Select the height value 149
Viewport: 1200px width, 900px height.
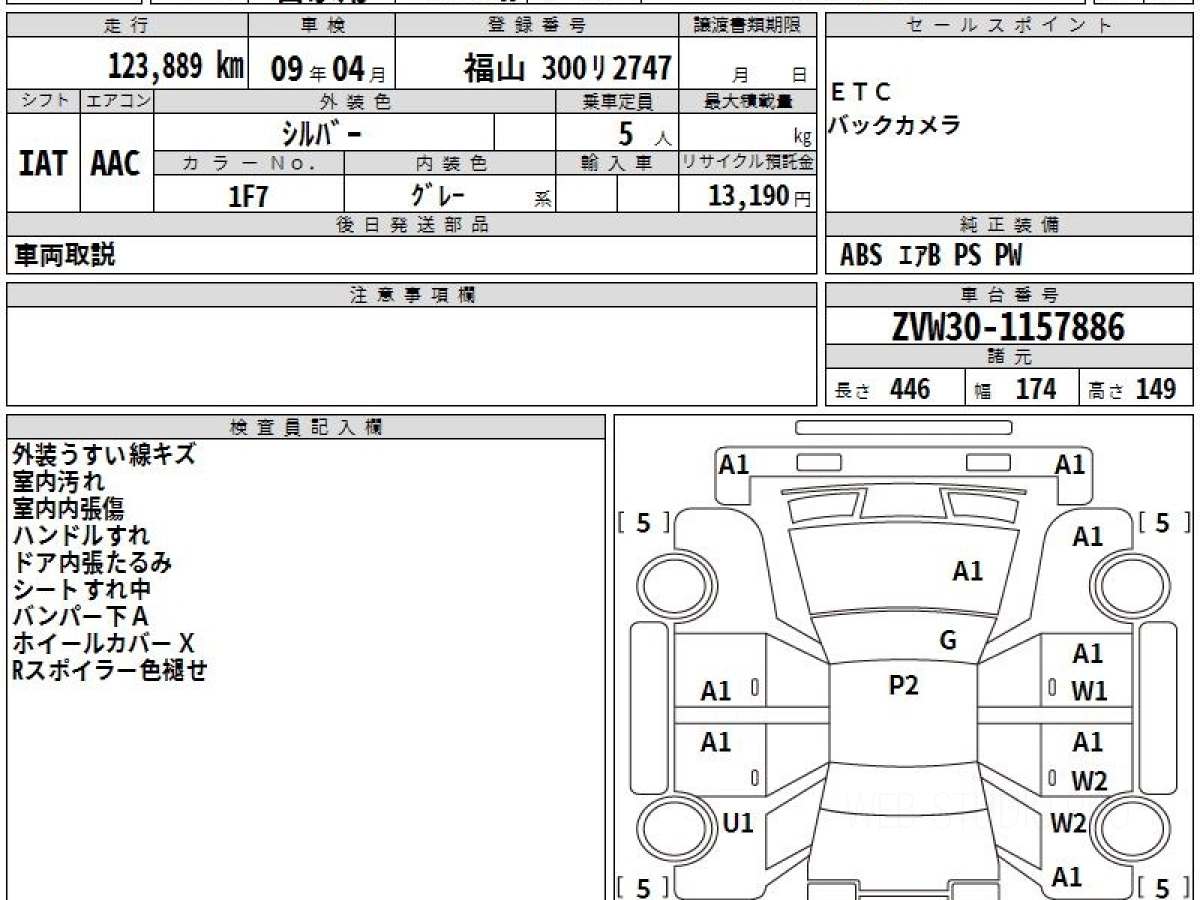click(1155, 389)
